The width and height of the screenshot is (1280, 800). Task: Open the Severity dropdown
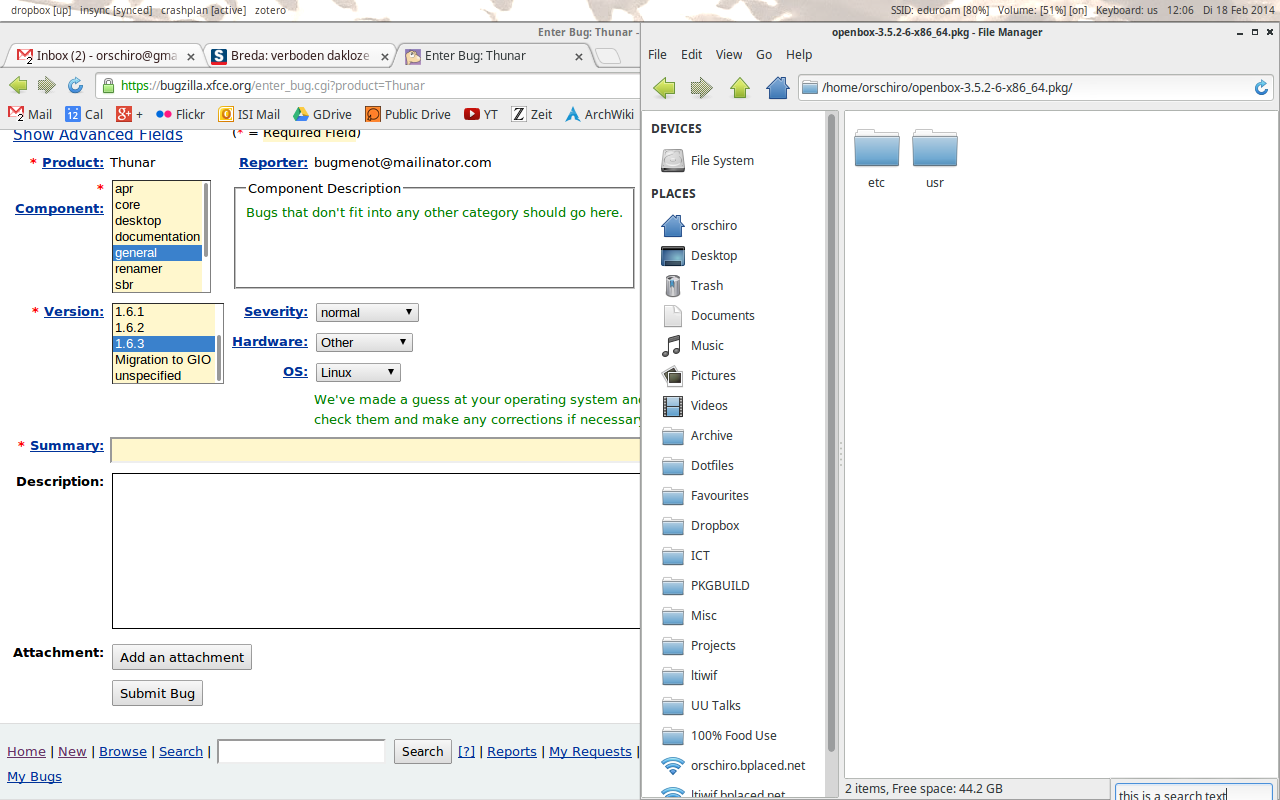(x=367, y=313)
